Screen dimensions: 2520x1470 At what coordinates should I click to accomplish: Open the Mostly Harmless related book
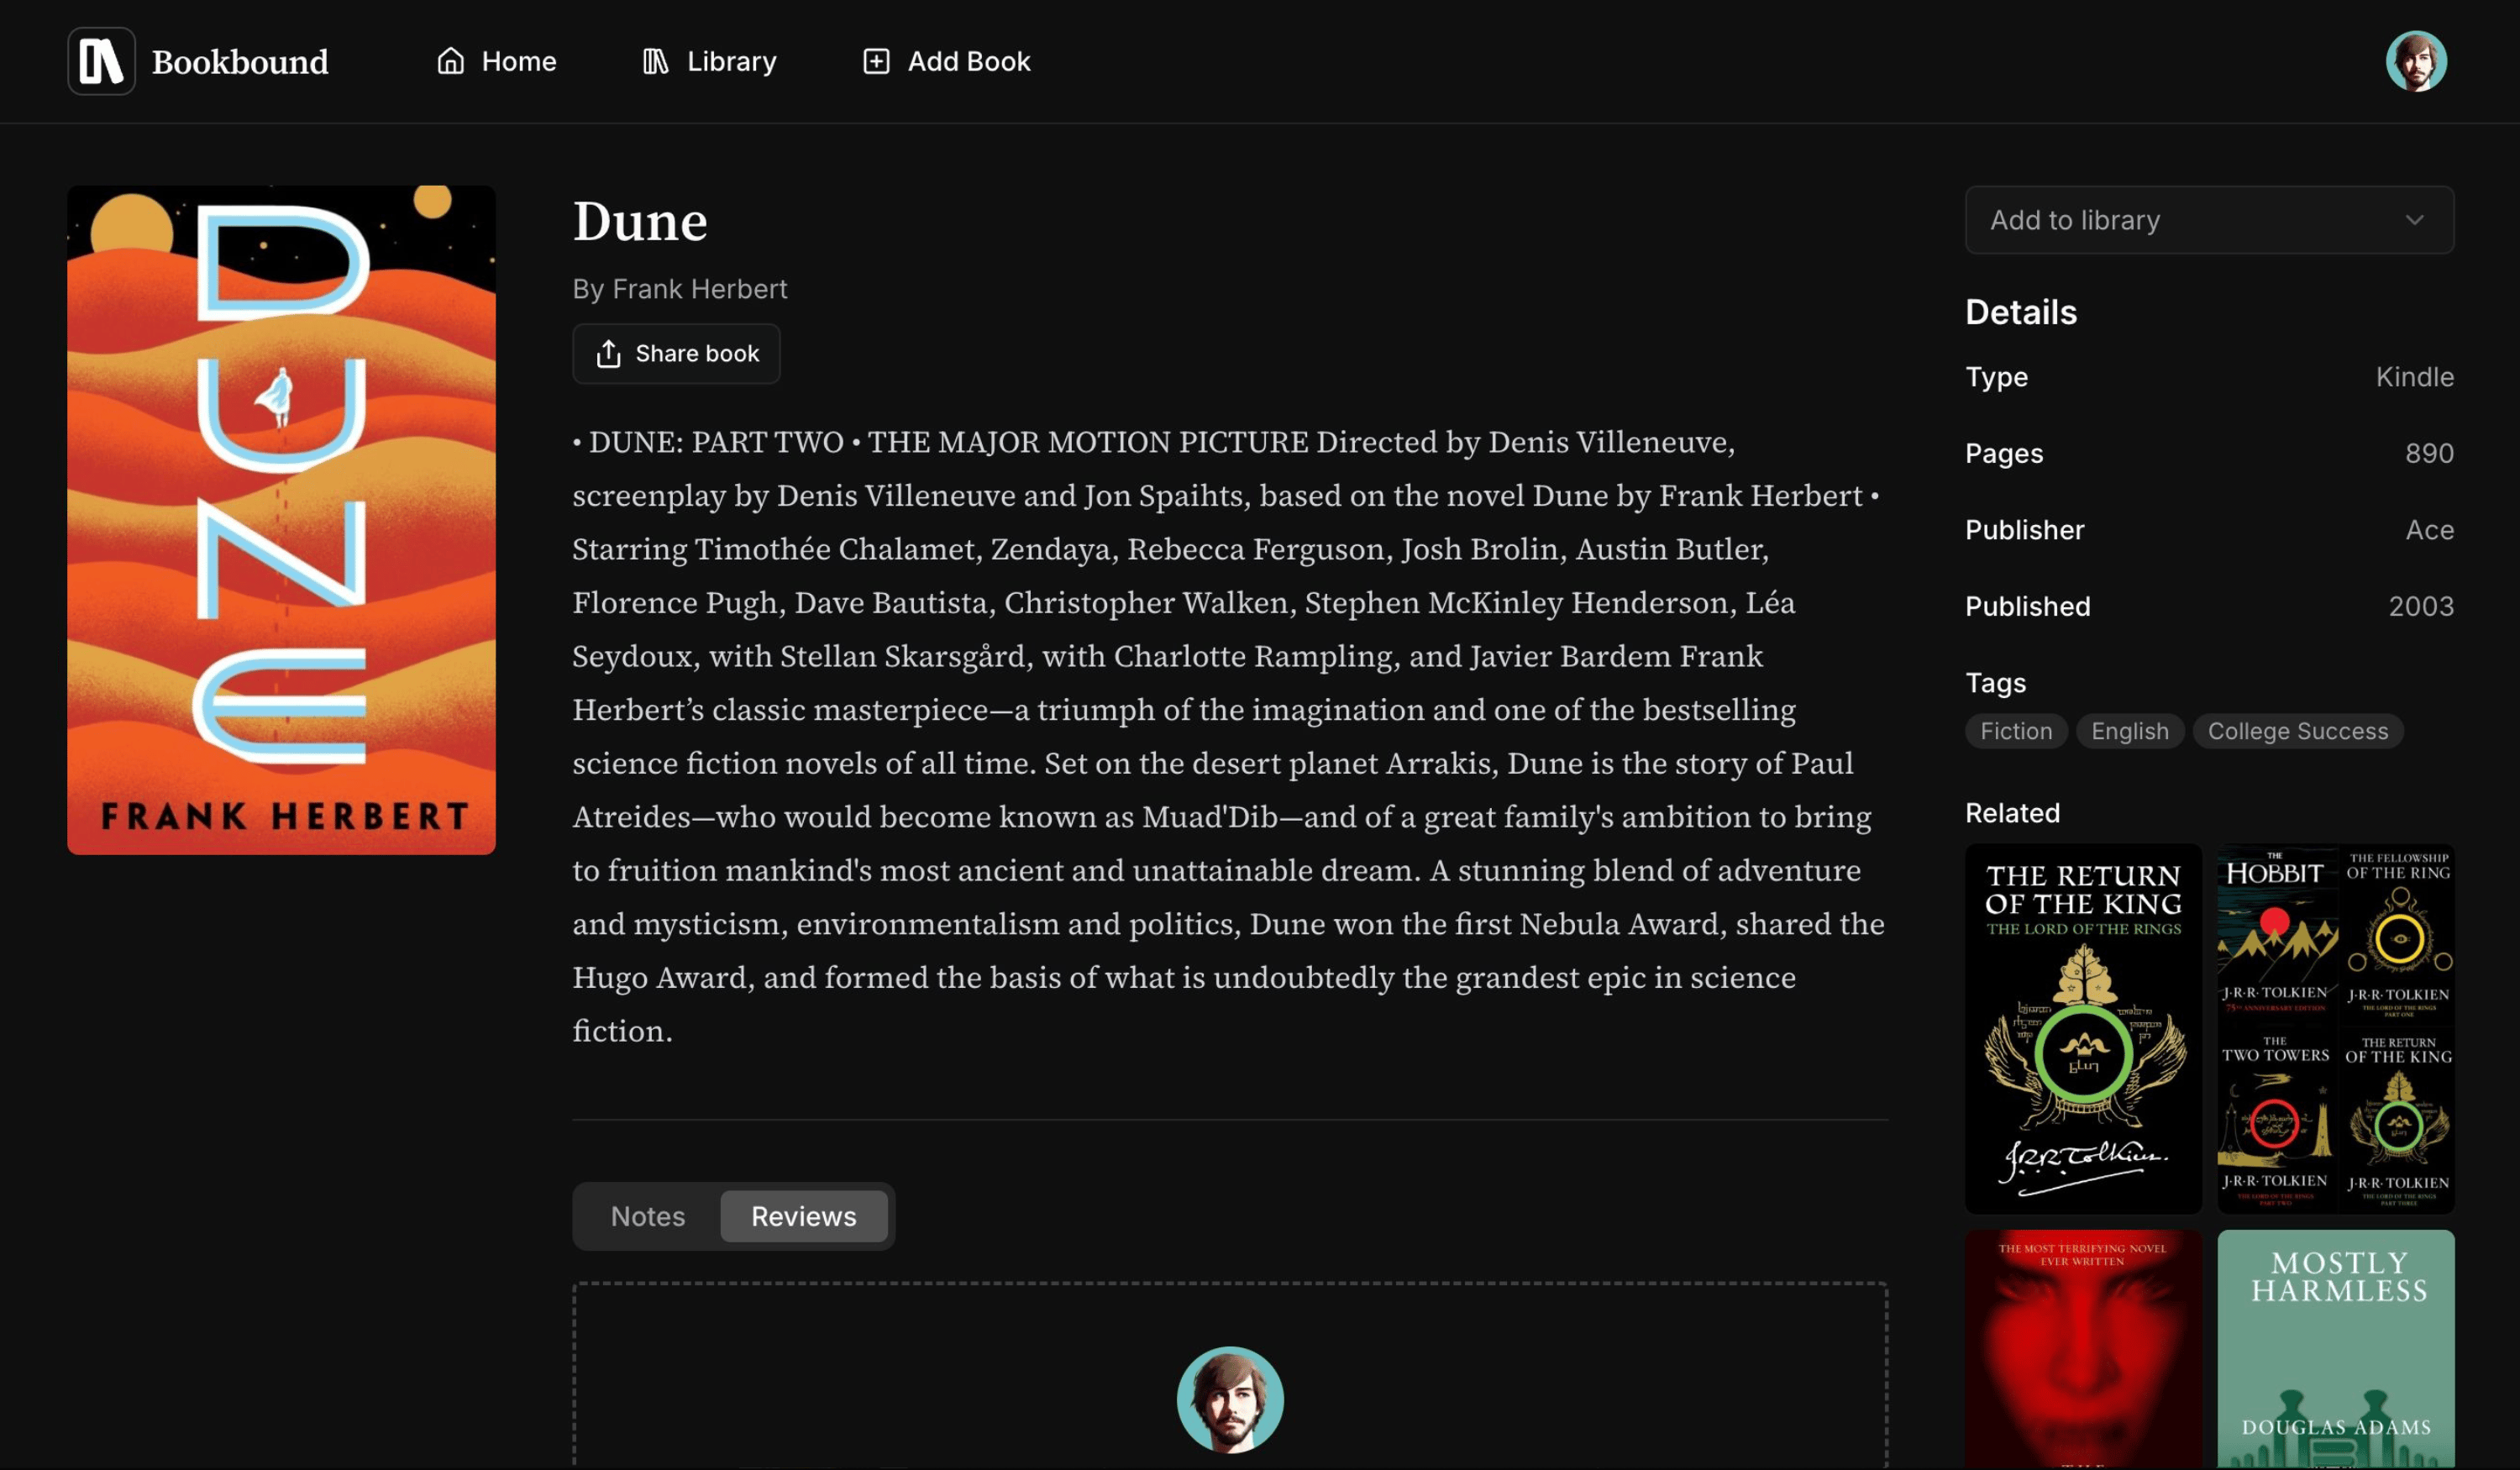(2336, 1349)
